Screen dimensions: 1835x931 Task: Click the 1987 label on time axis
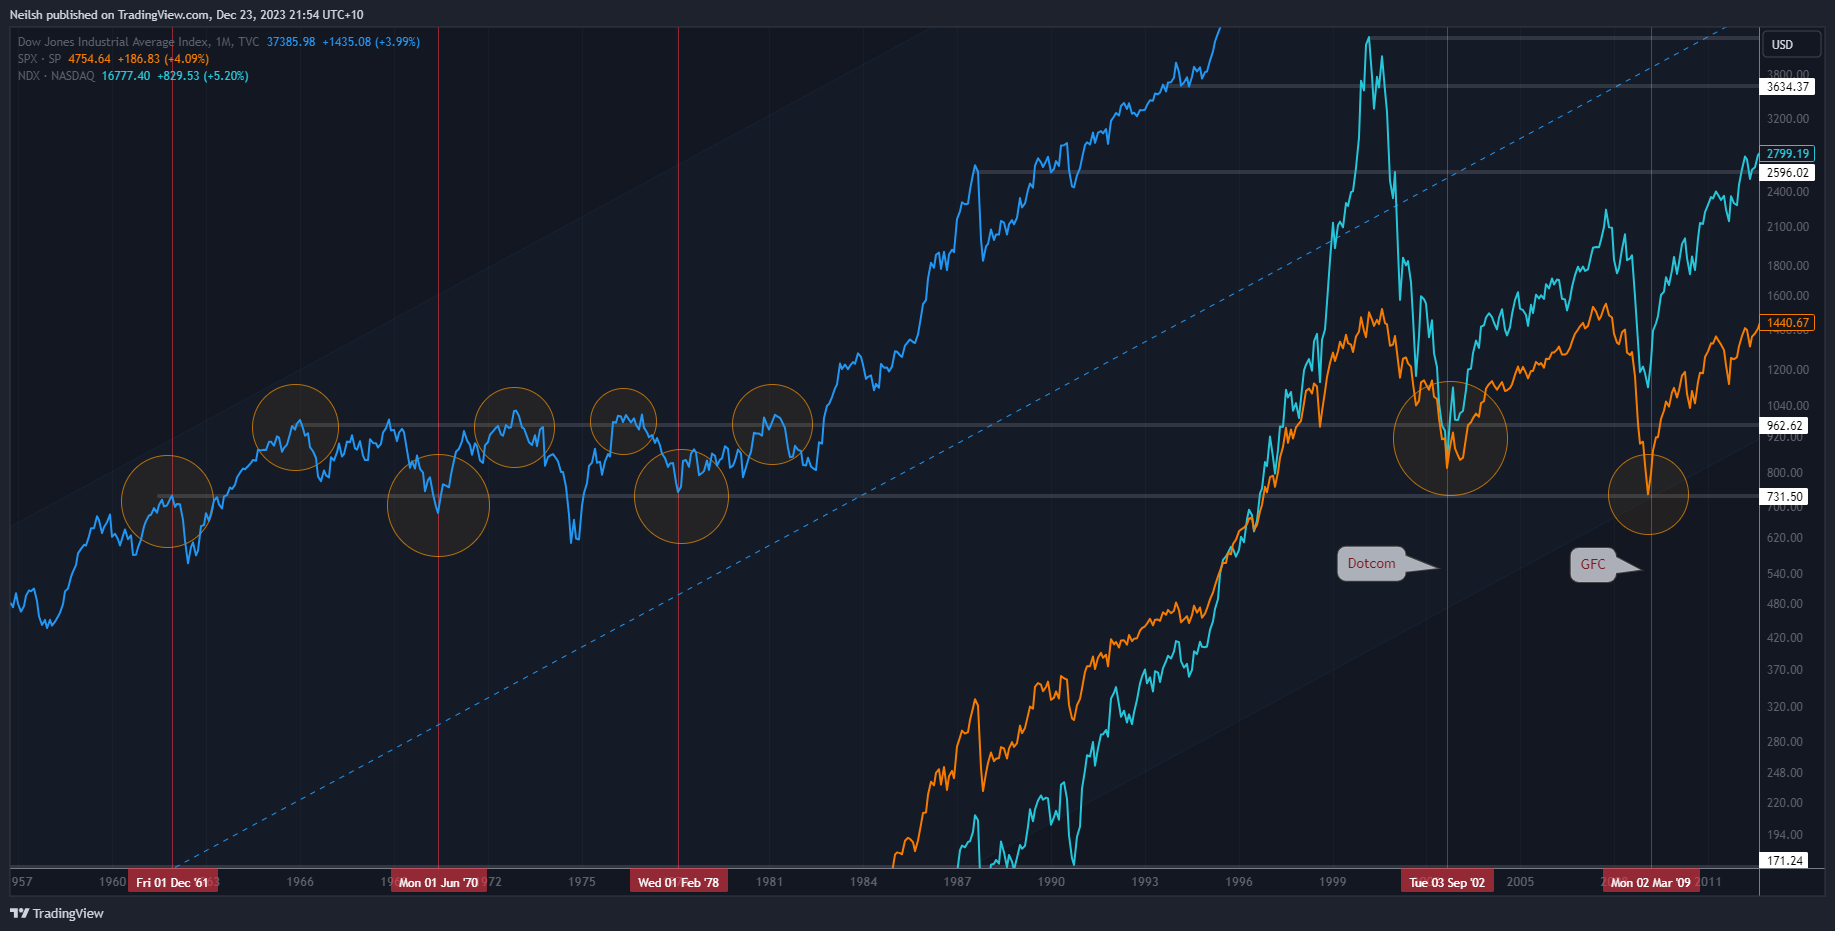pyautogui.click(x=957, y=882)
